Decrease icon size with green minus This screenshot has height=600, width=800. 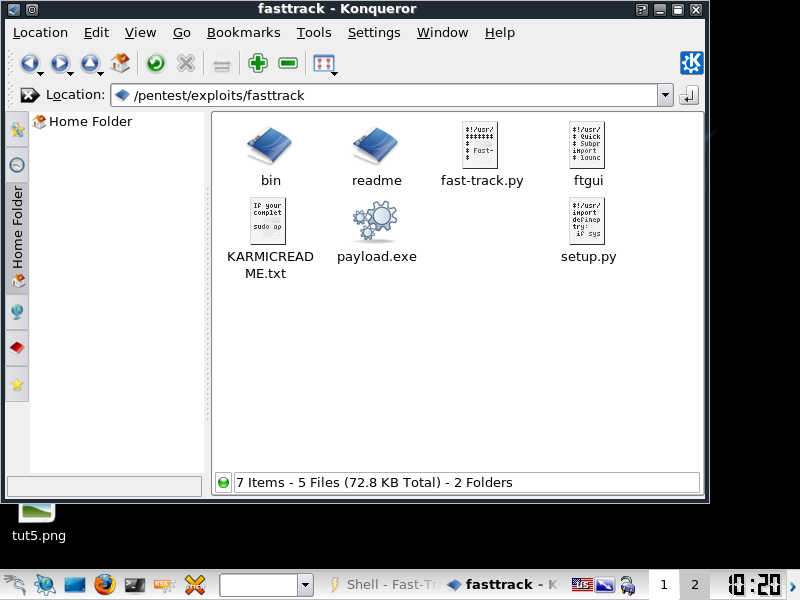tap(288, 63)
